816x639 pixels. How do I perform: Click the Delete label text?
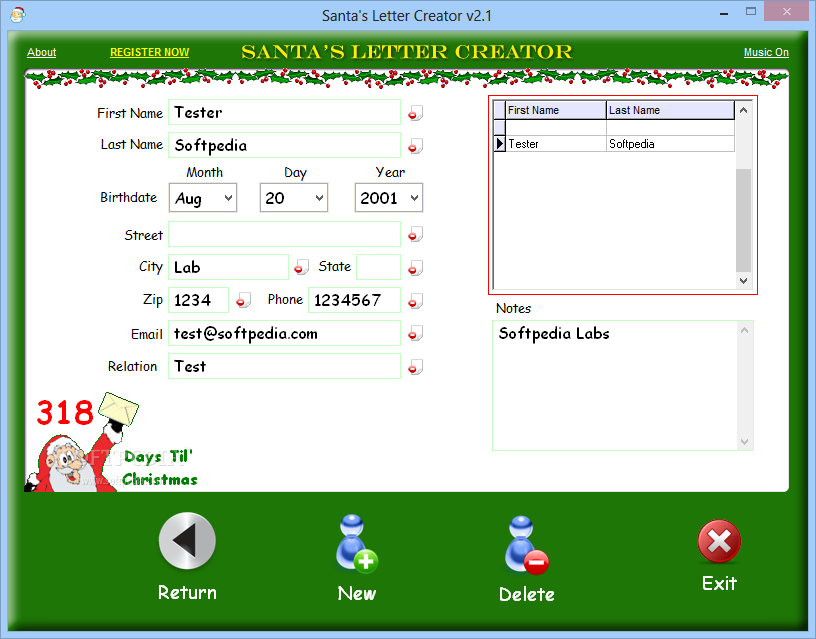(527, 594)
